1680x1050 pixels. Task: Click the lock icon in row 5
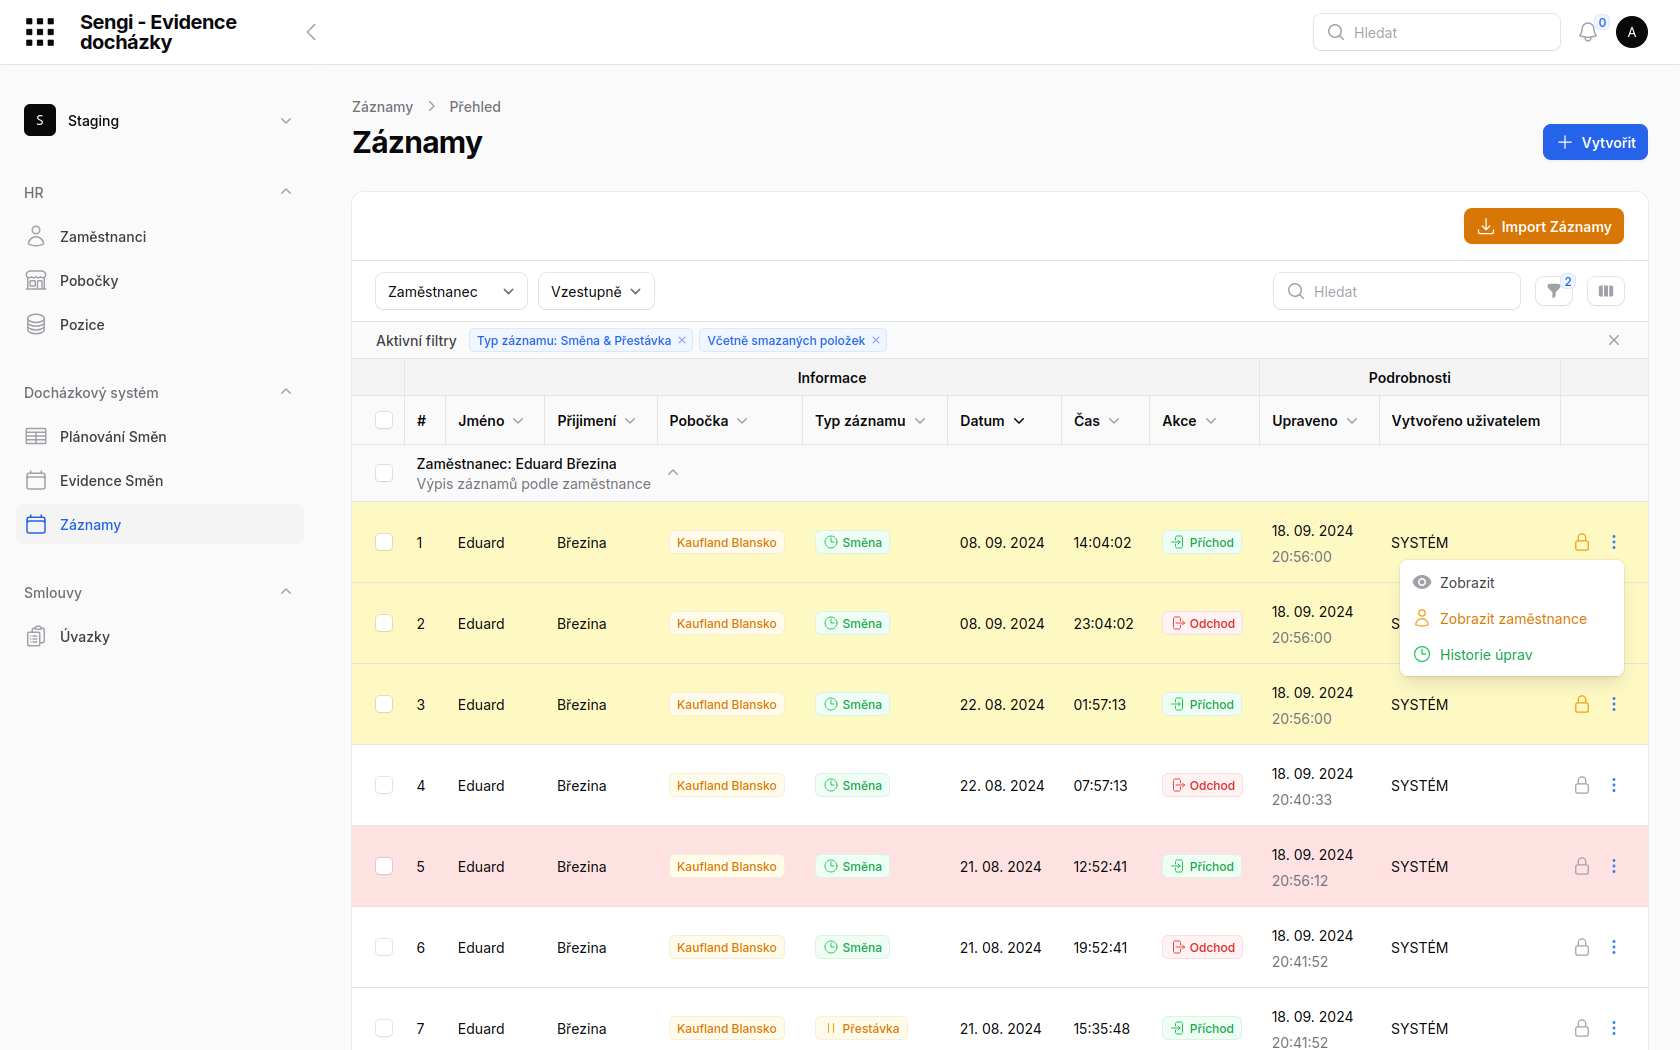(1582, 866)
